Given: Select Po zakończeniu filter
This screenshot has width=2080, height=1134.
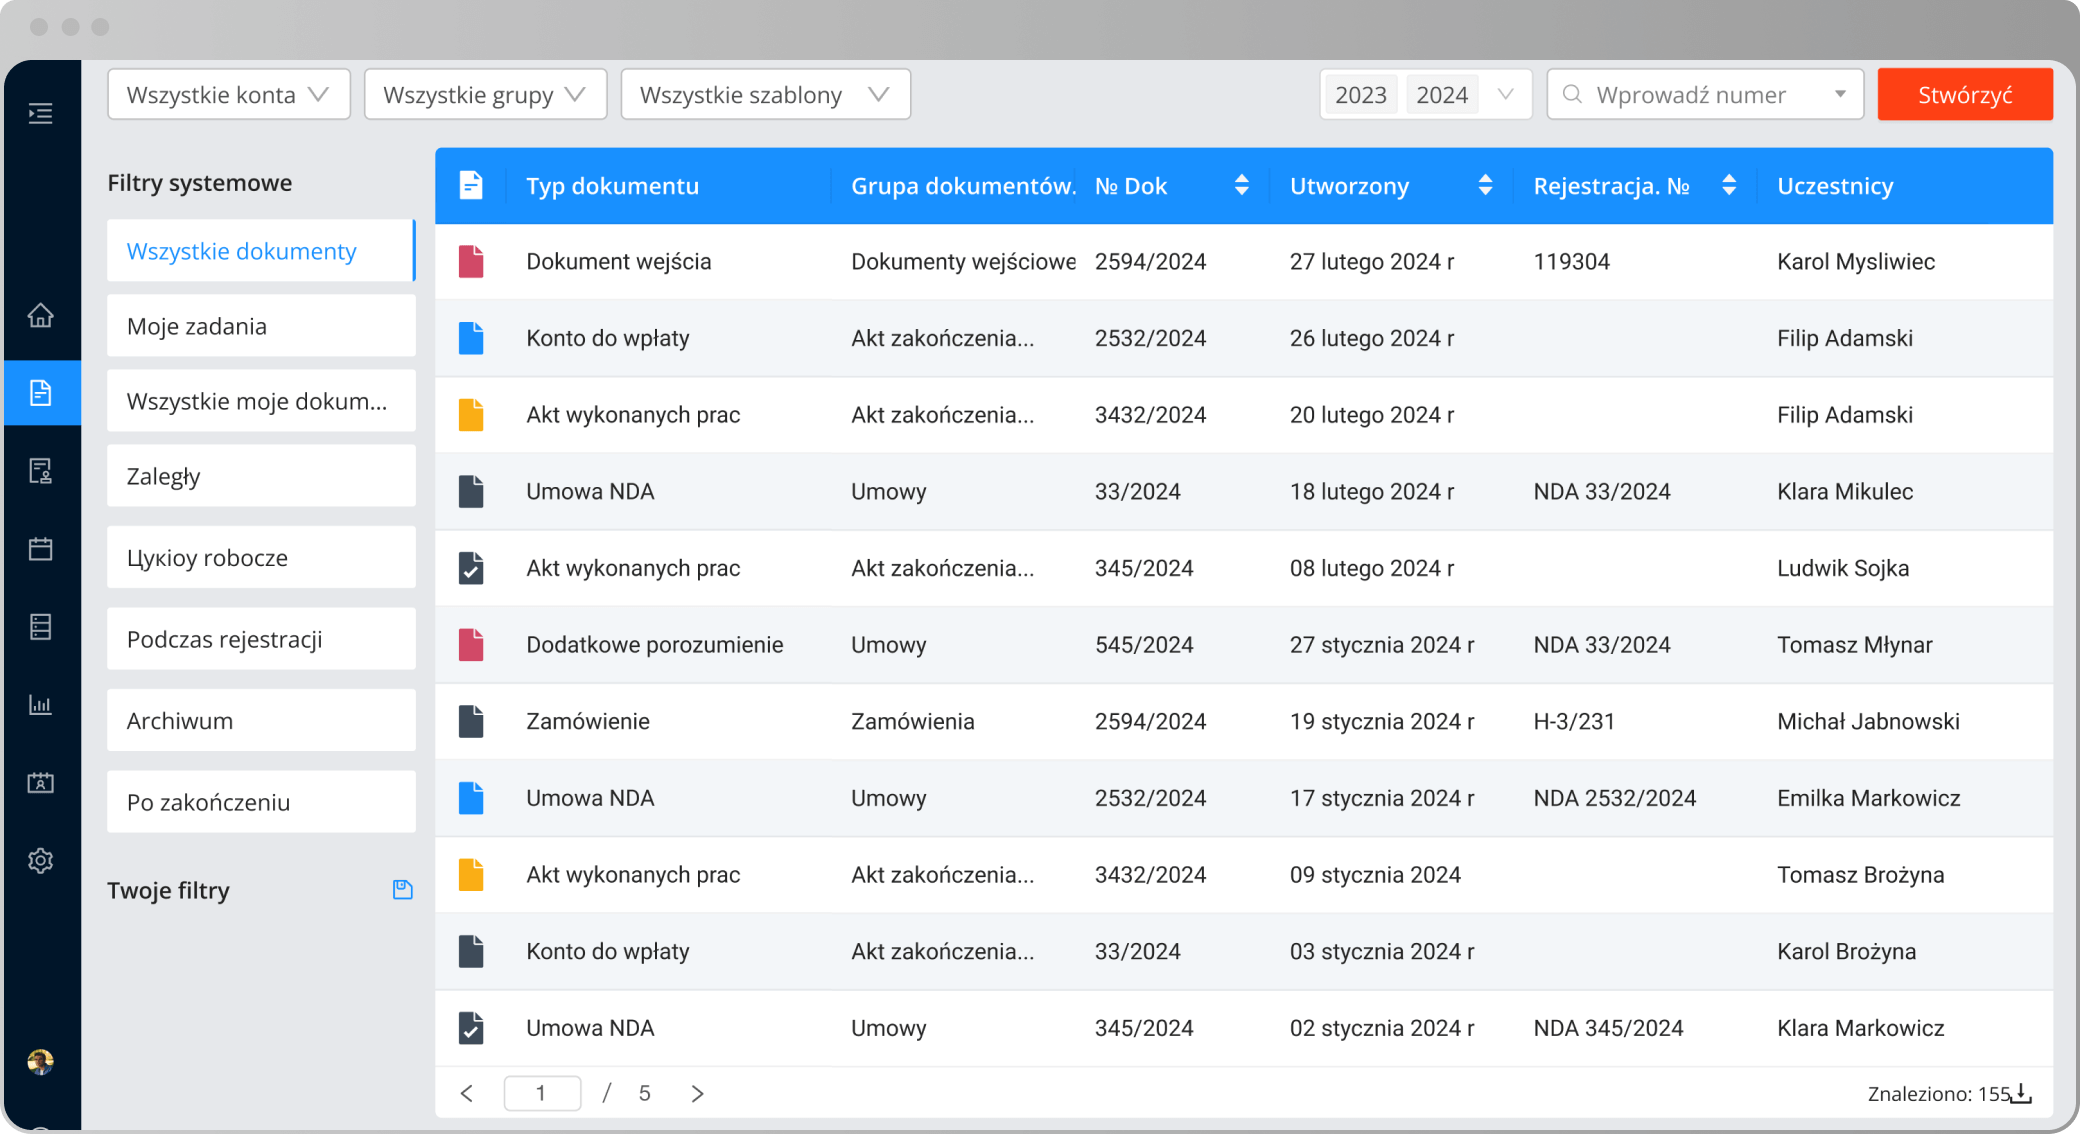Looking at the screenshot, I should (261, 802).
